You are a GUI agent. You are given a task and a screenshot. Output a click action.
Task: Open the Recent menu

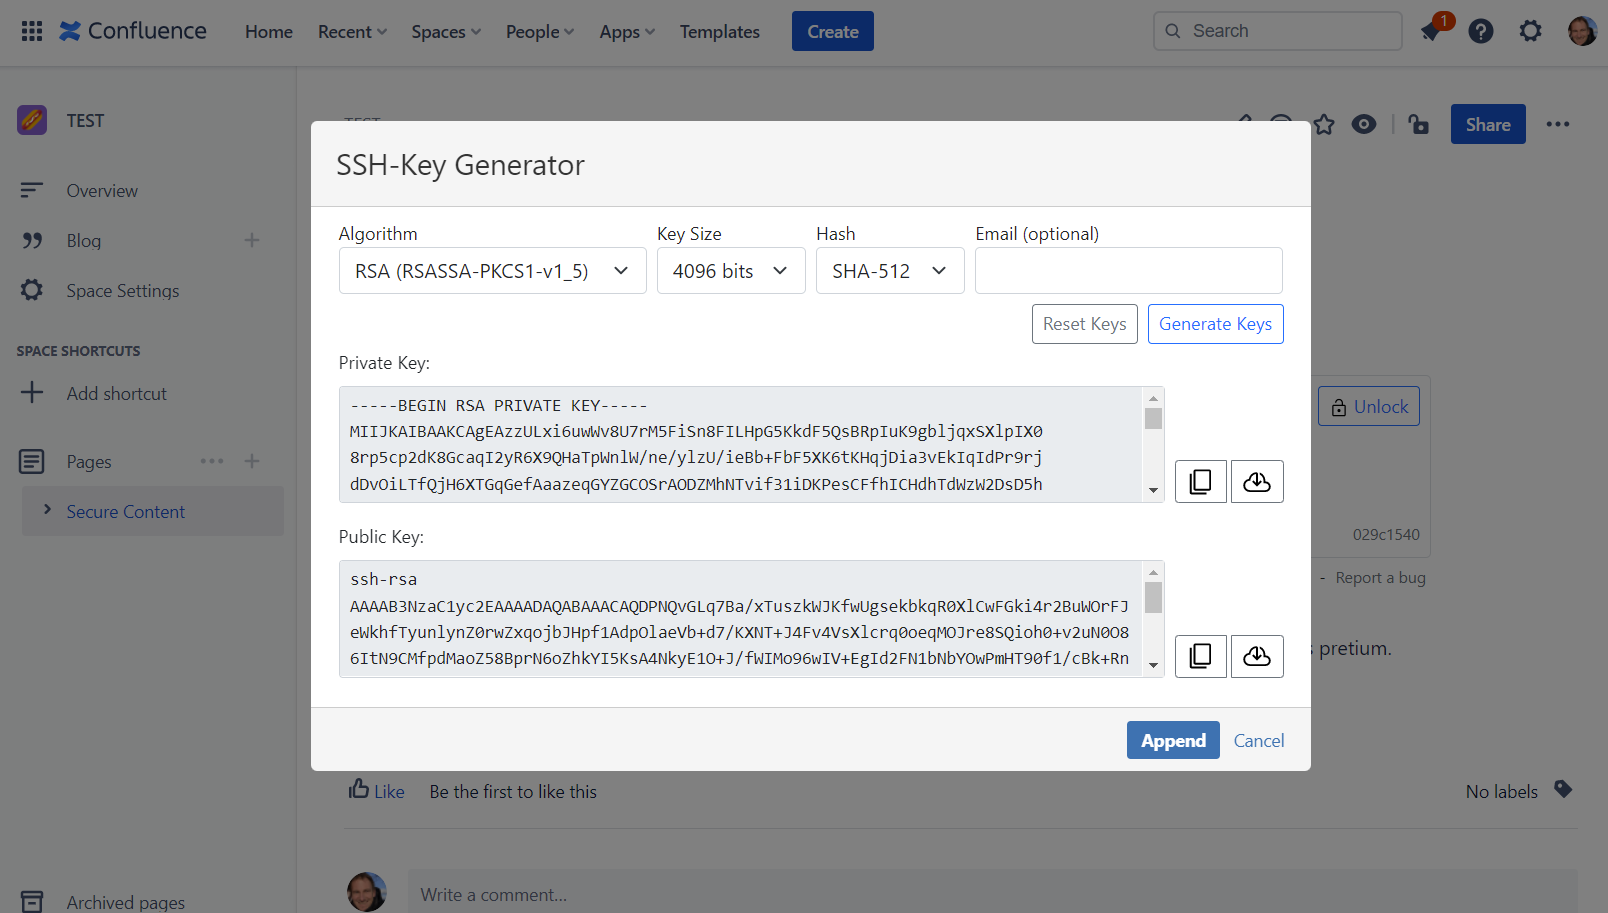pos(351,31)
